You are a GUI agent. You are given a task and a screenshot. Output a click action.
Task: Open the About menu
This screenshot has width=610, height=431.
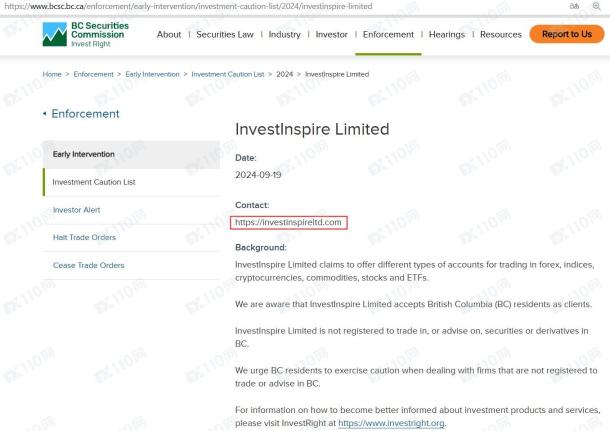[x=169, y=34]
